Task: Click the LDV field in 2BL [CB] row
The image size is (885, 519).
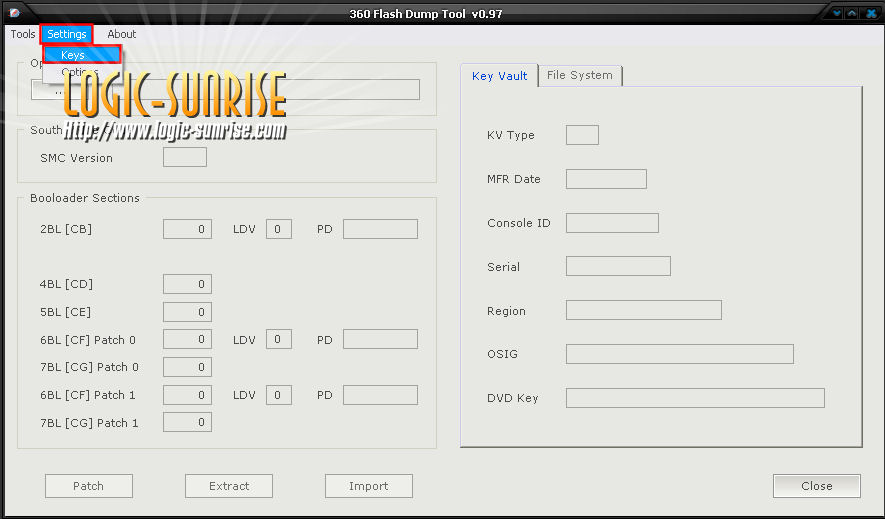Action: click(279, 229)
